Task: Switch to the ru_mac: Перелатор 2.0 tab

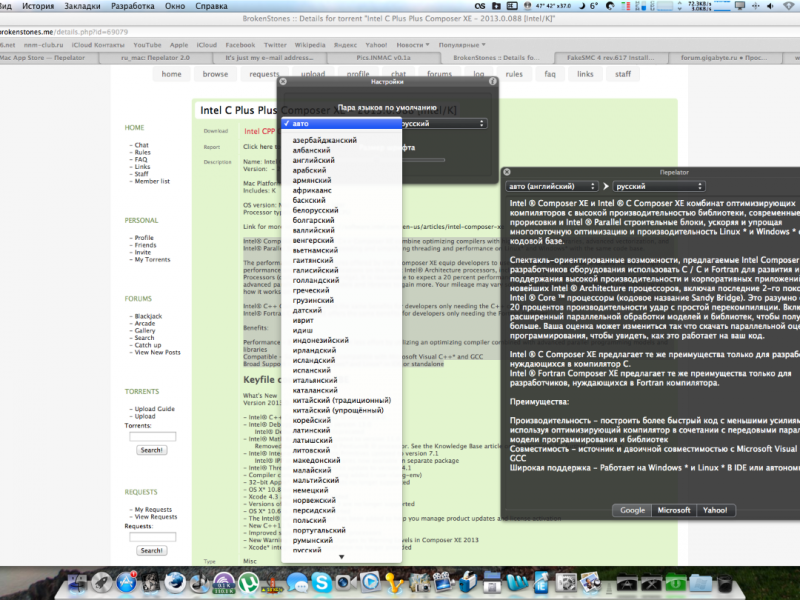Action: click(155, 58)
